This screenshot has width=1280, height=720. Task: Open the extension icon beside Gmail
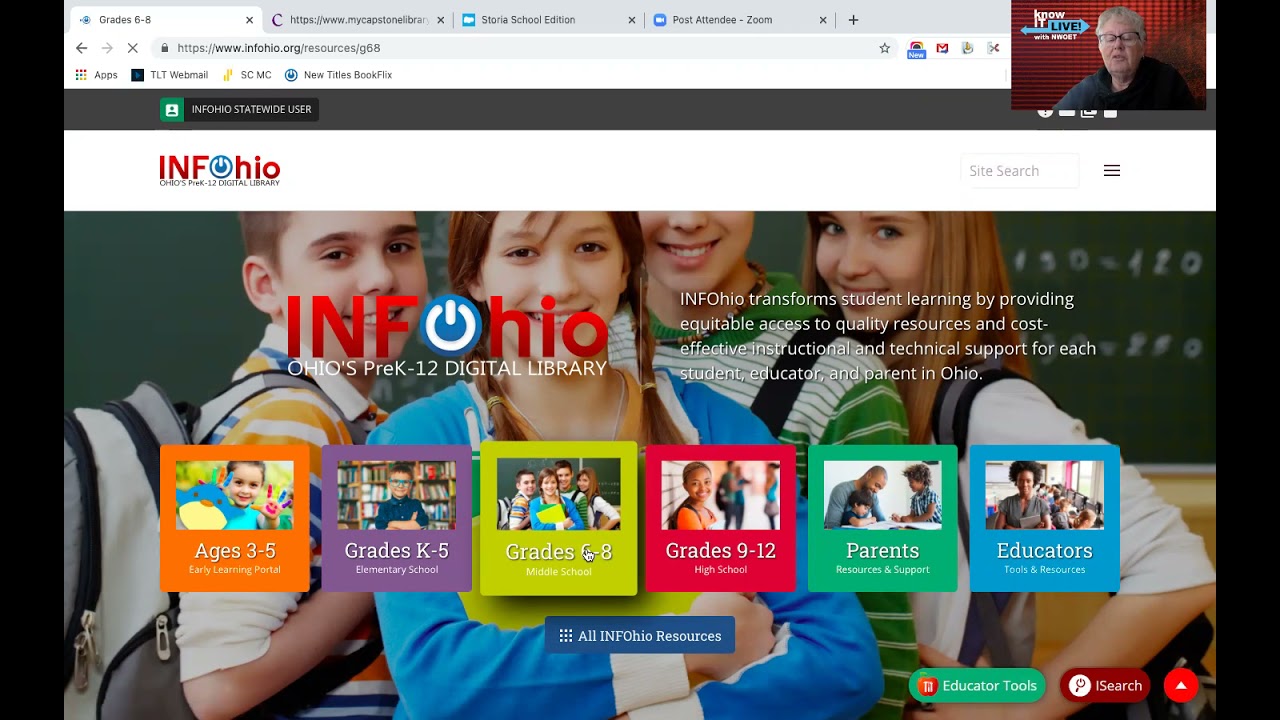pos(967,48)
